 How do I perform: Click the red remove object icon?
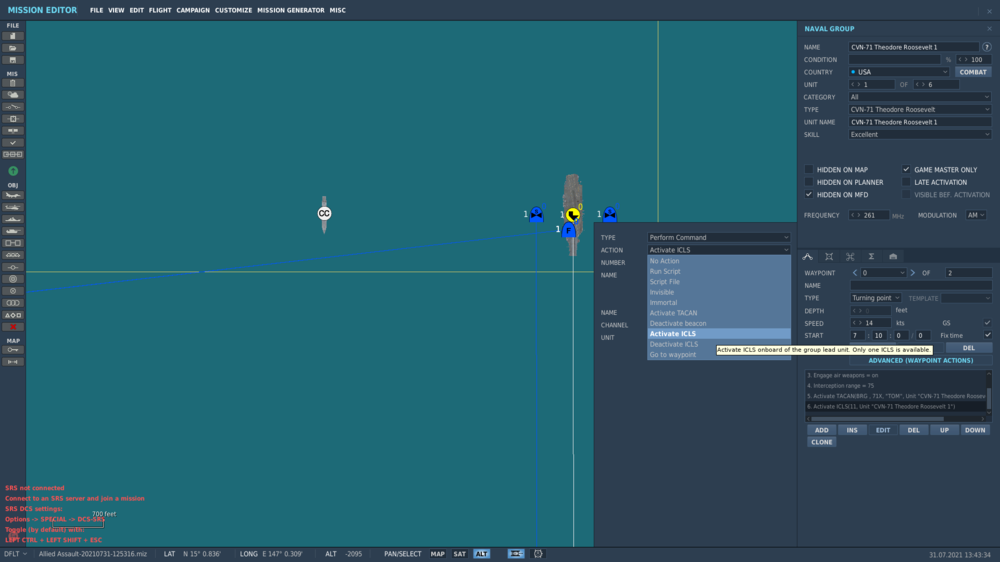click(13, 327)
